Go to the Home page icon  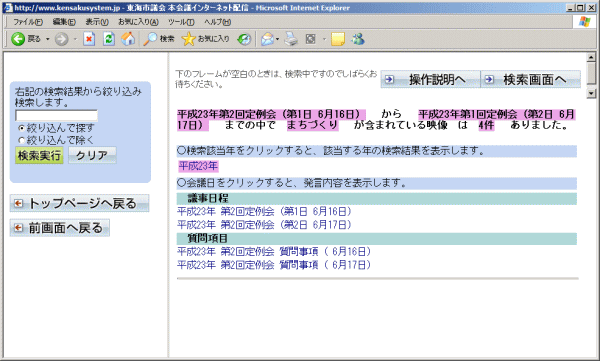click(128, 39)
